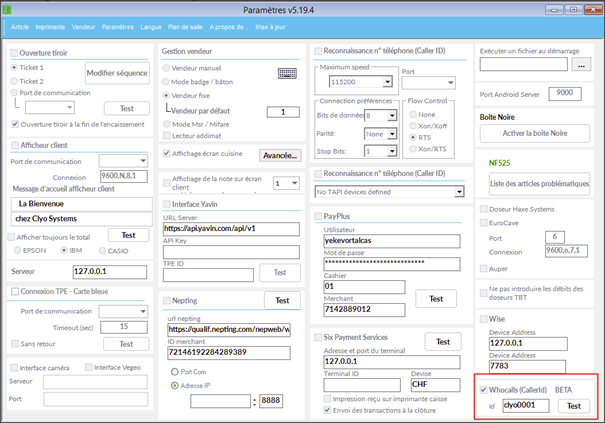605x423 pixels.
Task: Expand the Afficheur client port dropdown
Action: (x=143, y=161)
